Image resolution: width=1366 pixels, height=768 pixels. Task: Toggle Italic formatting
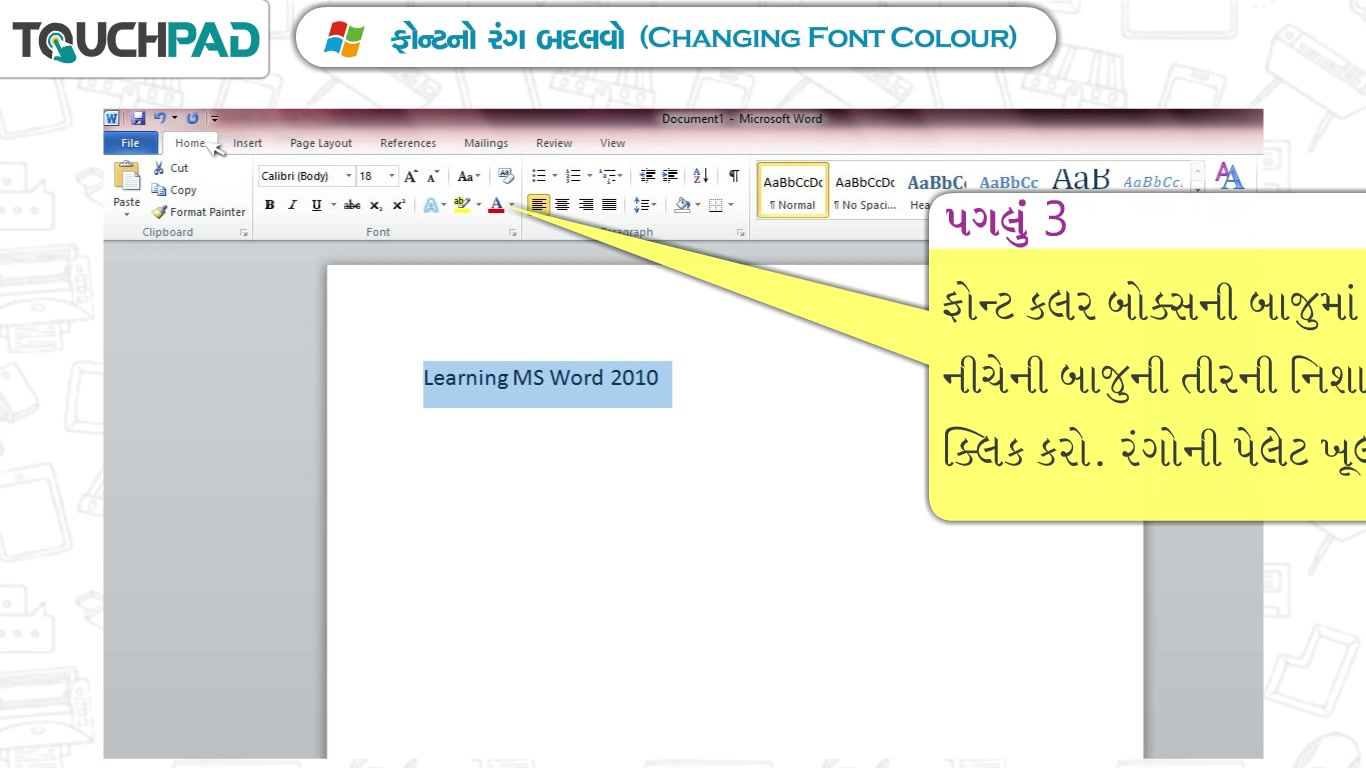292,205
